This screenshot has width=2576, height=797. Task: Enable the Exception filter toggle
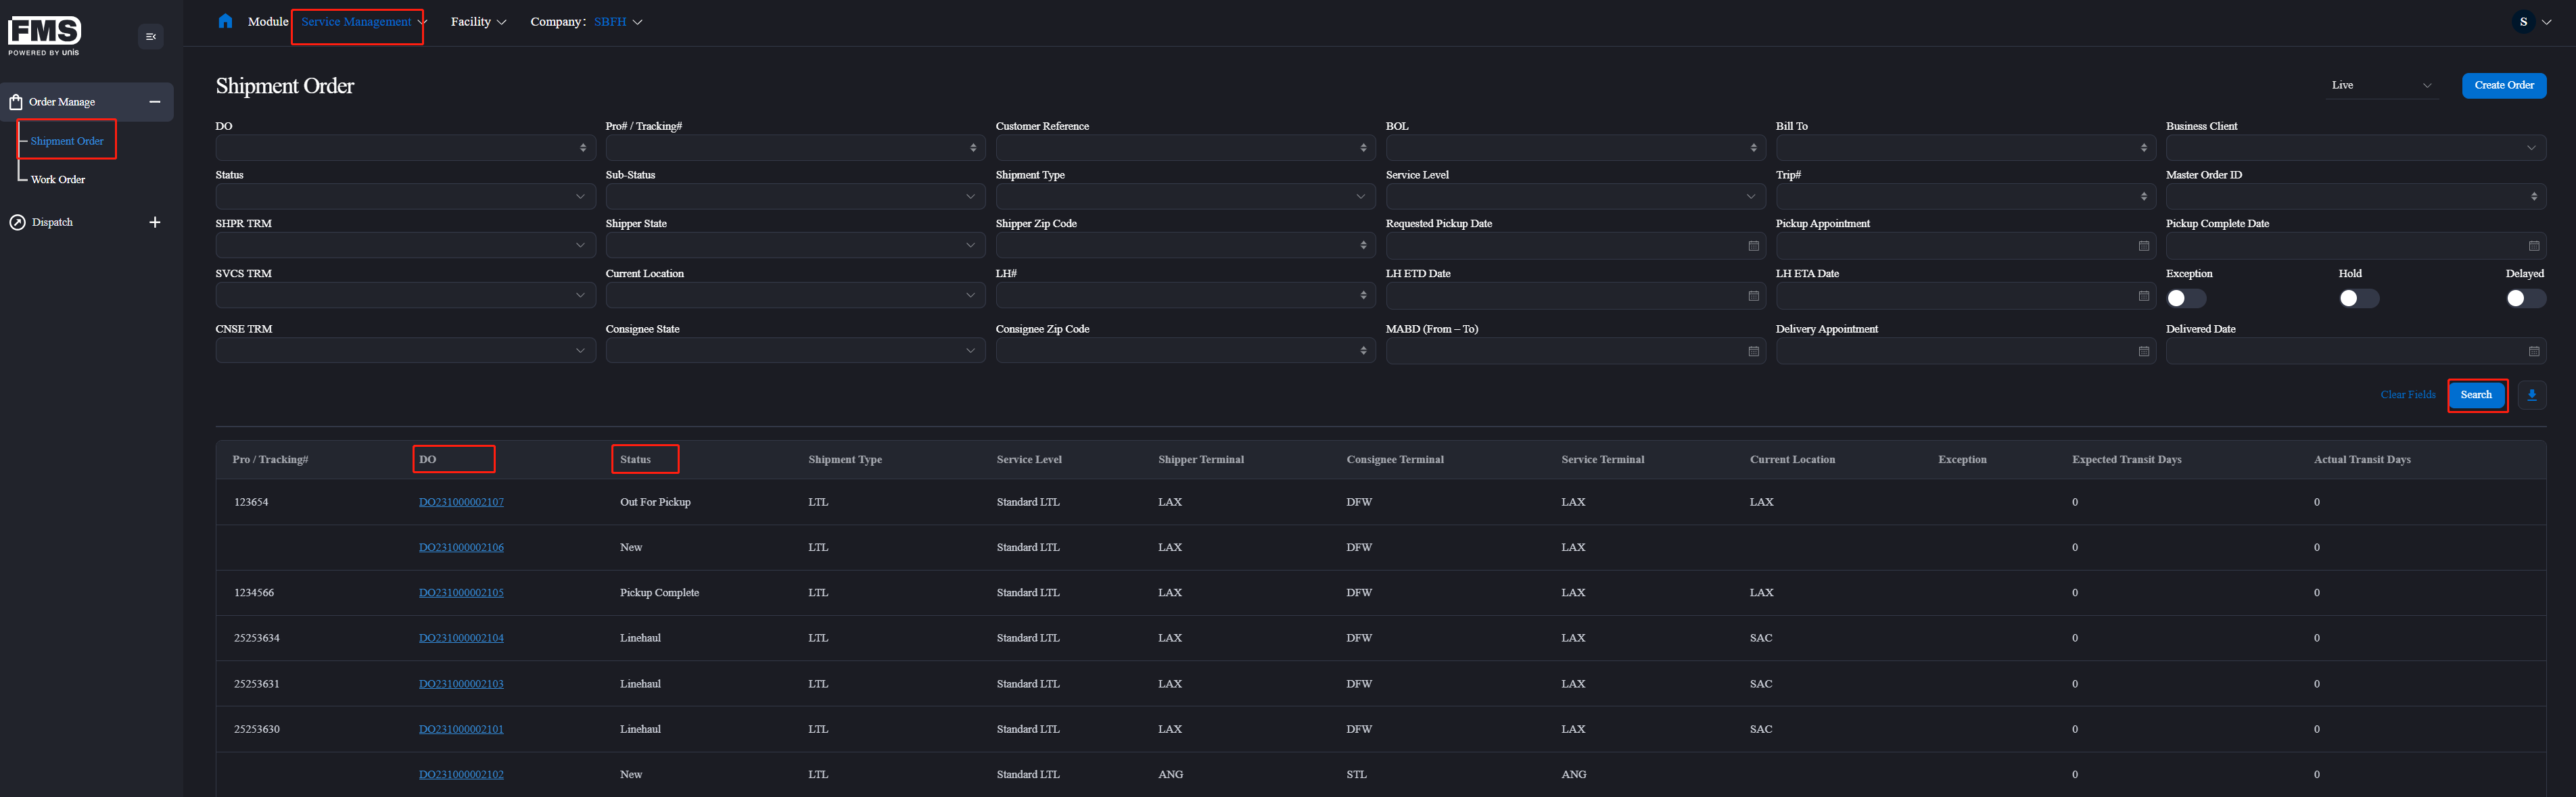[2186, 297]
